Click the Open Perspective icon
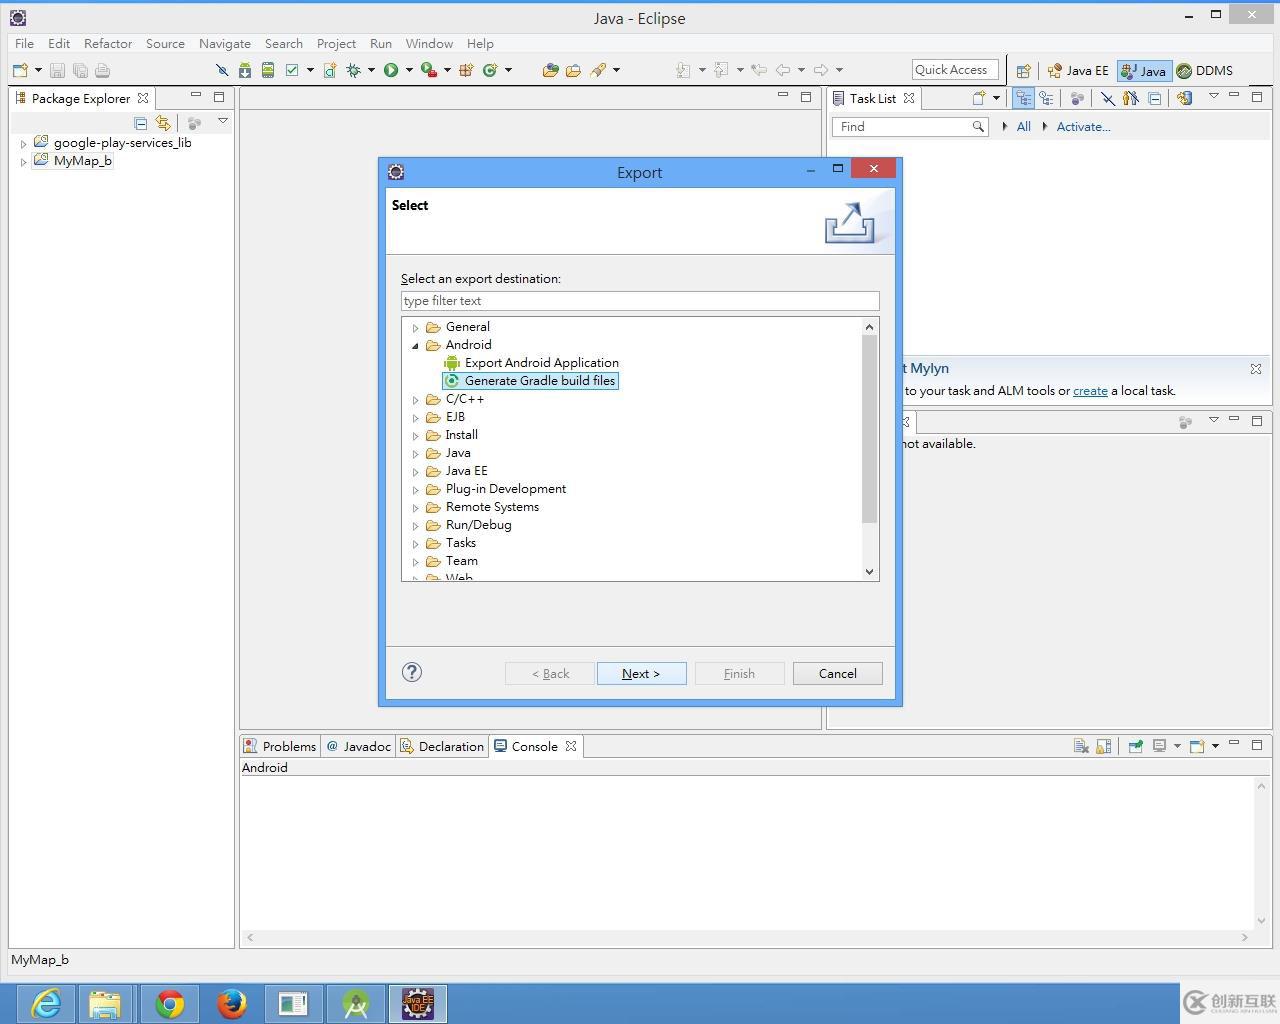This screenshot has width=1280, height=1024. click(x=1023, y=71)
